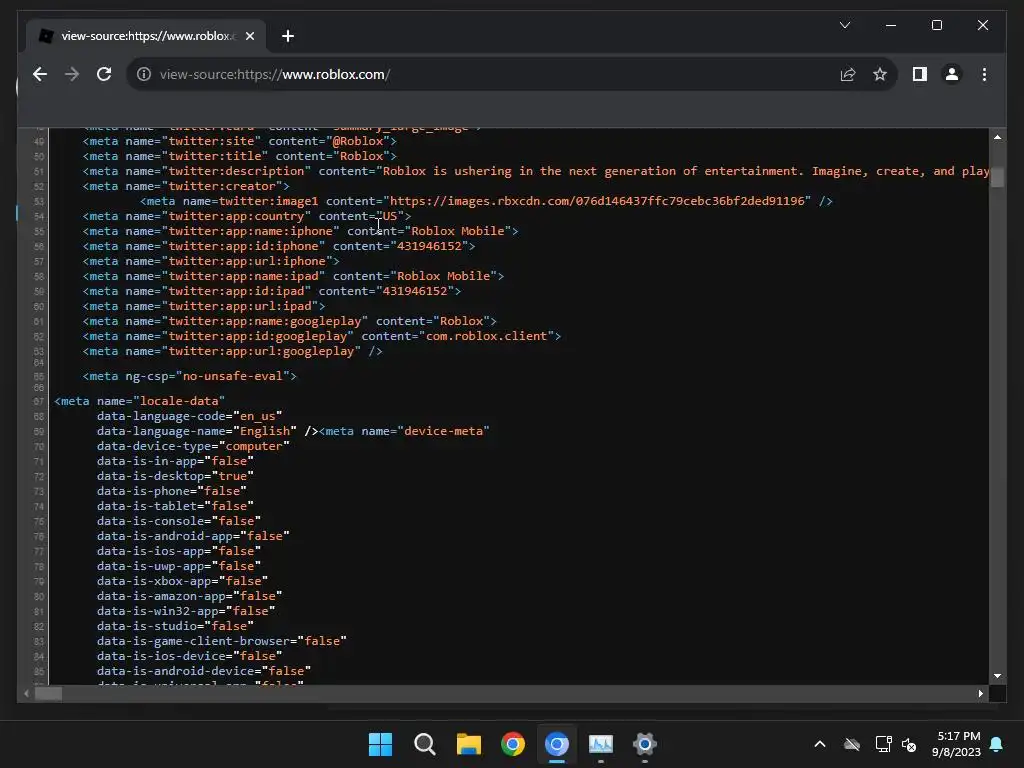1024x768 pixels.
Task: Click "431946152" on the iphone id line
Action: [x=429, y=246]
